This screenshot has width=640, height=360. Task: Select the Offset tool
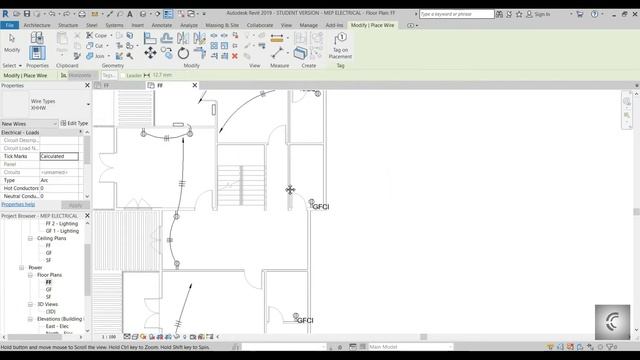pyautogui.click(x=167, y=38)
